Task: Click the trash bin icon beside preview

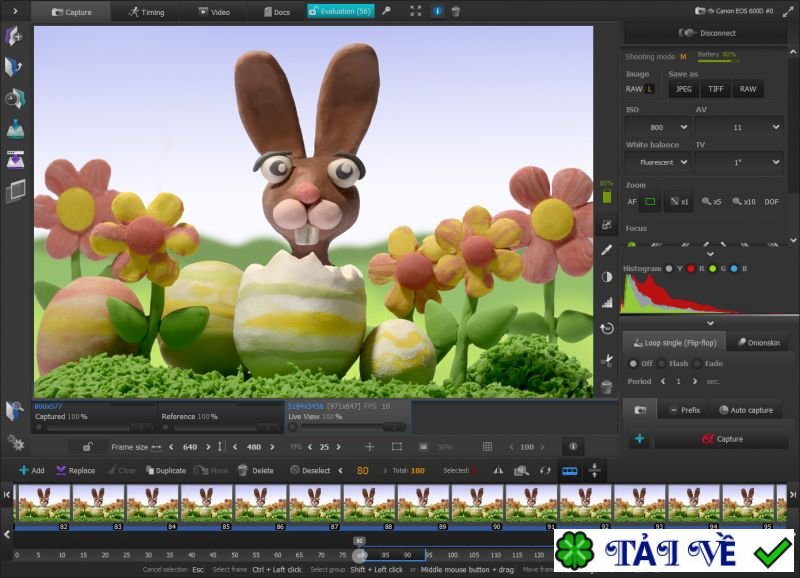Action: point(606,387)
